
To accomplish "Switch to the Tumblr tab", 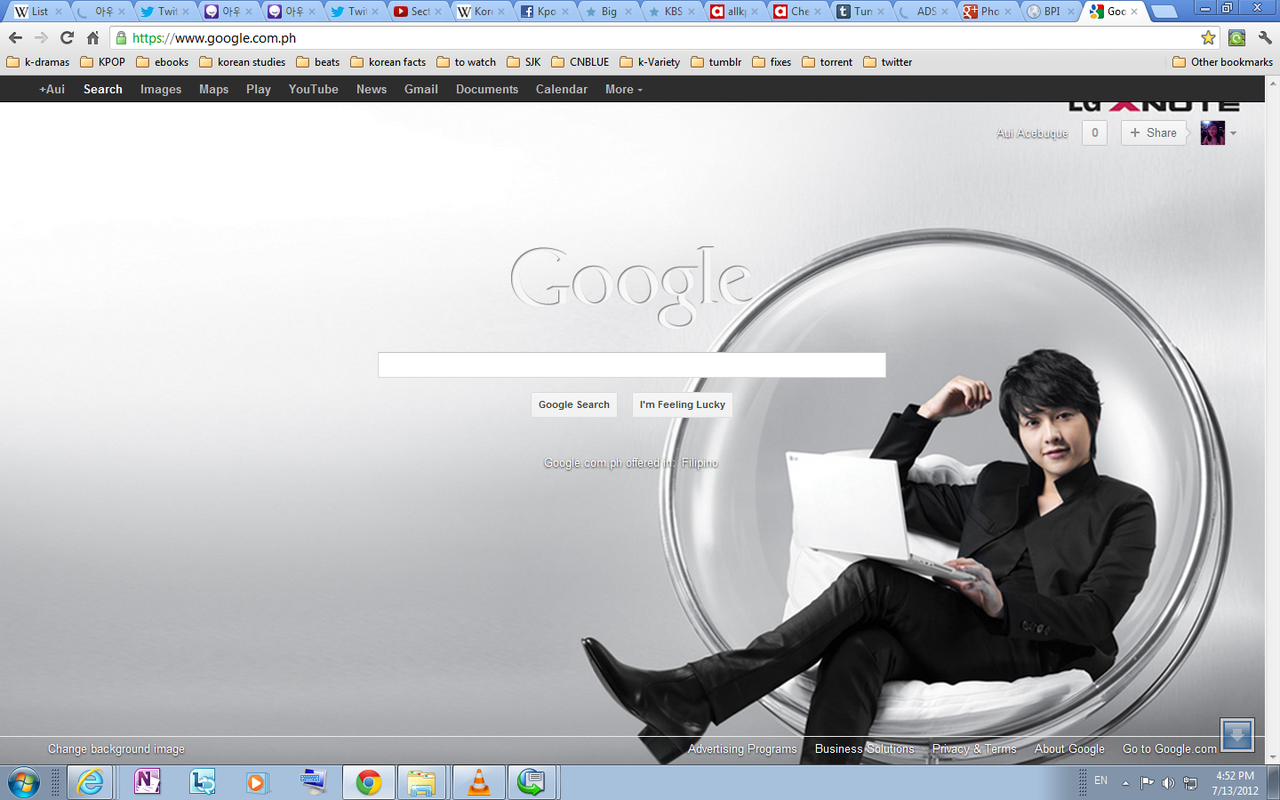I will point(860,12).
